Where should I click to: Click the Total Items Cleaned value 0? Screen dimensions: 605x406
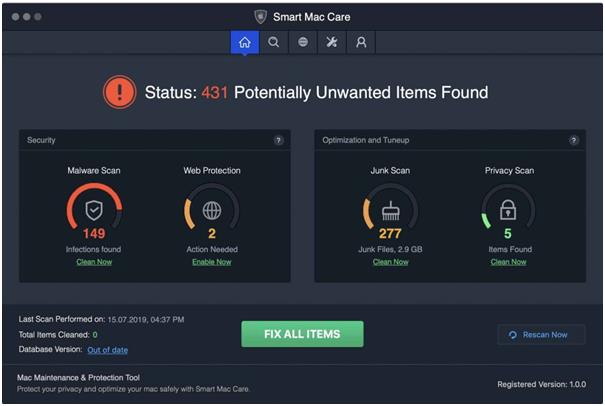point(95,335)
